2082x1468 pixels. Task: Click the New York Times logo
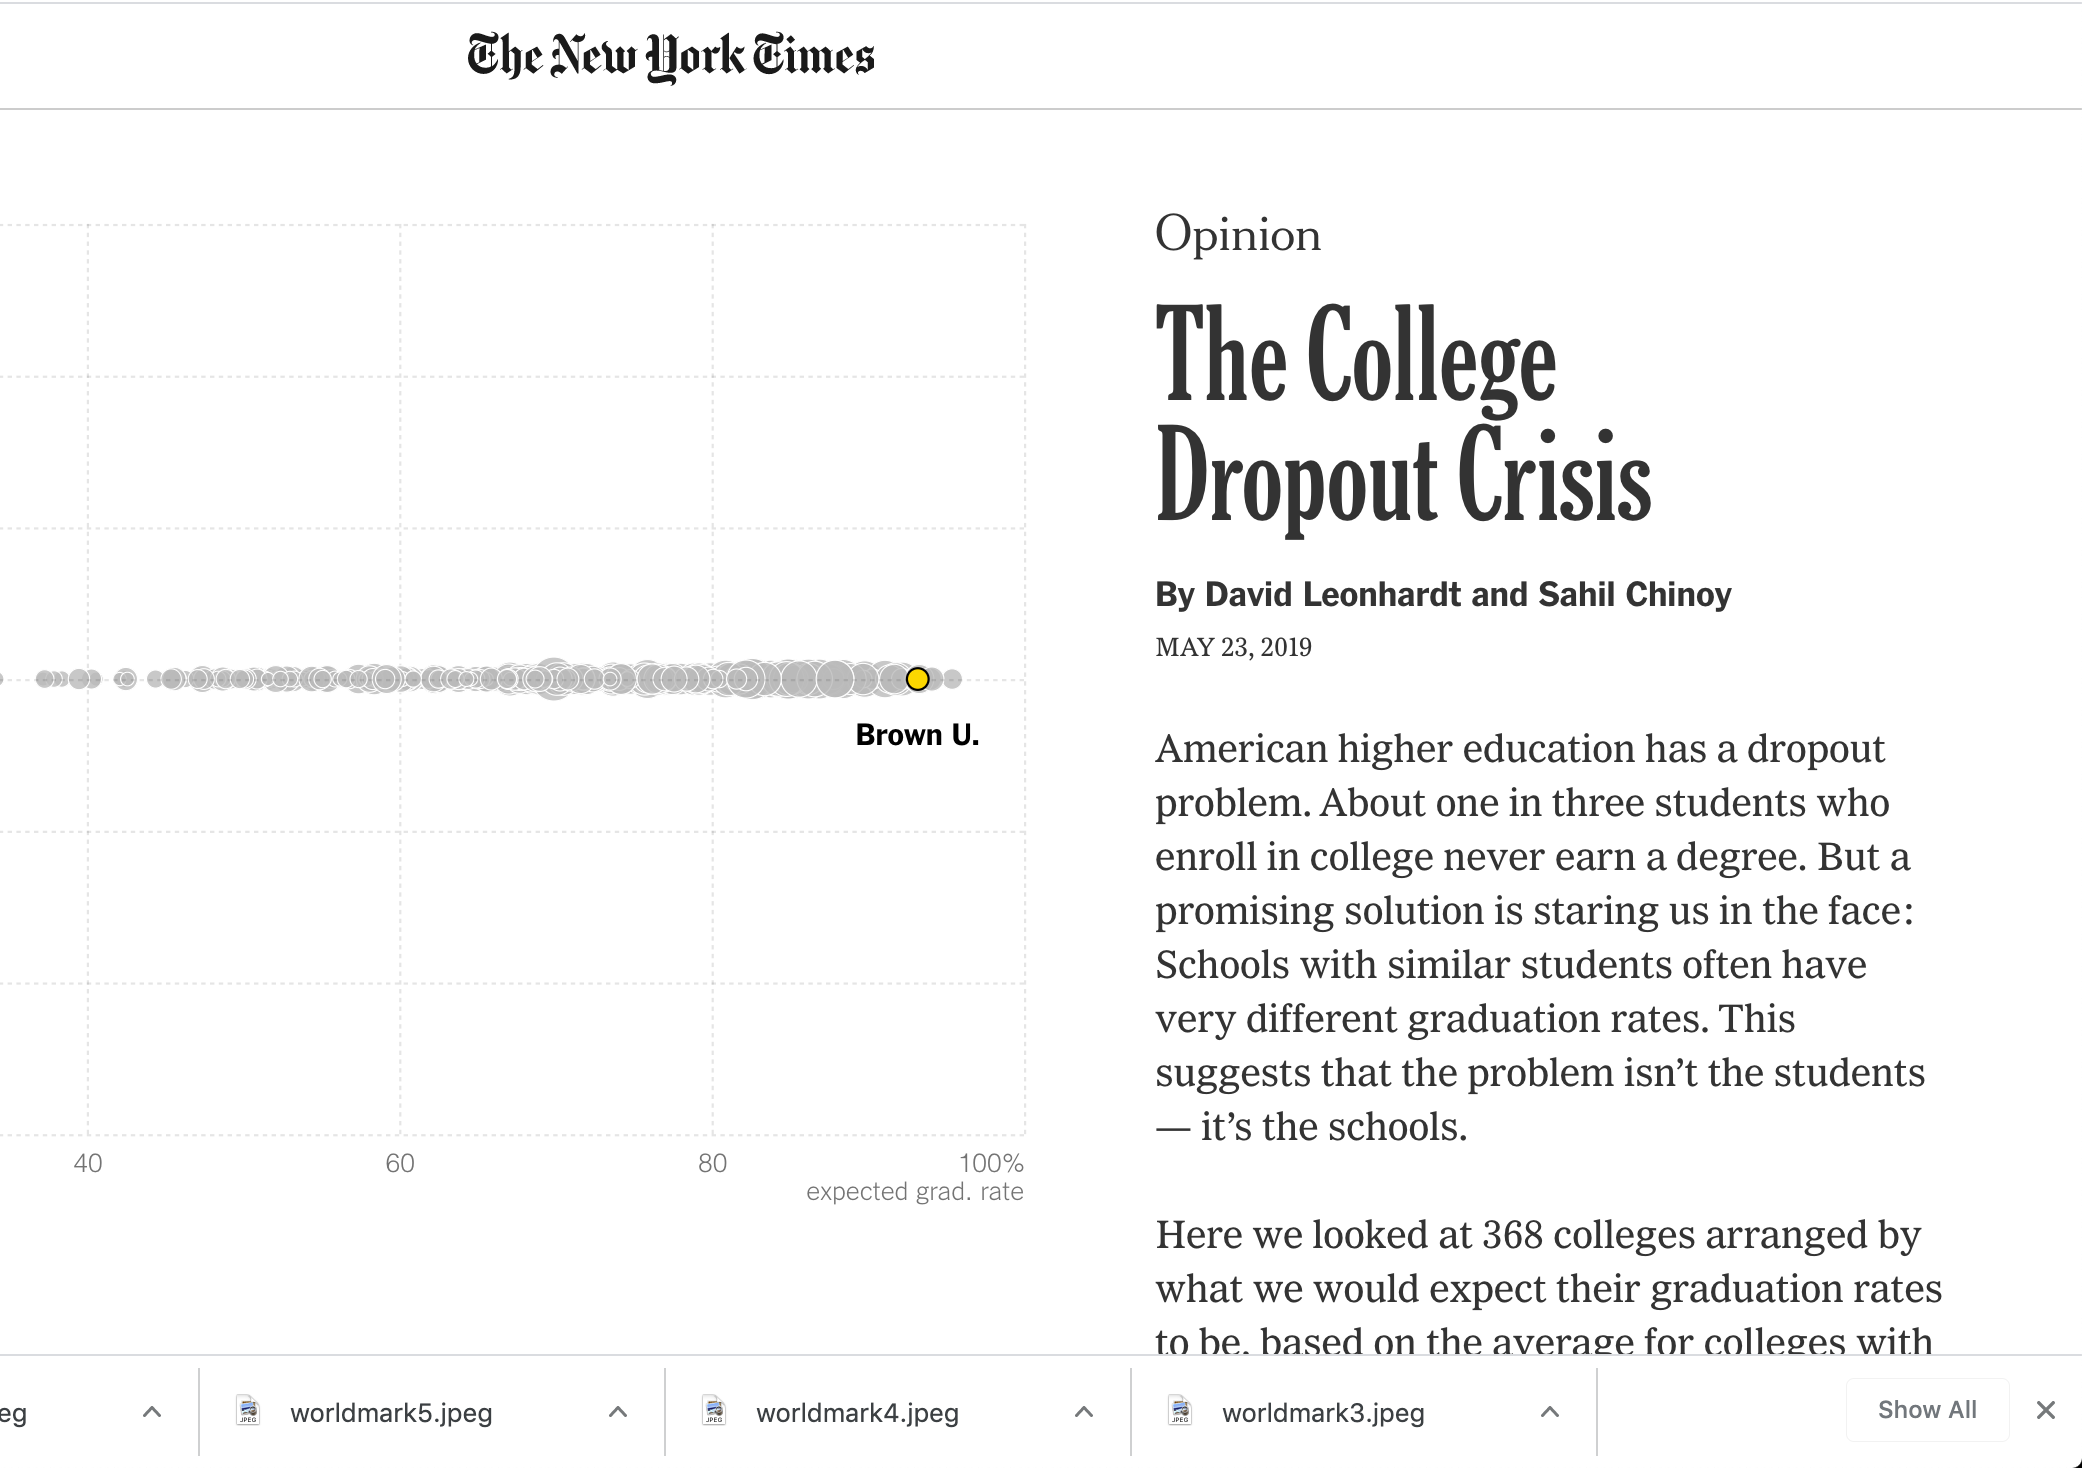click(x=670, y=56)
